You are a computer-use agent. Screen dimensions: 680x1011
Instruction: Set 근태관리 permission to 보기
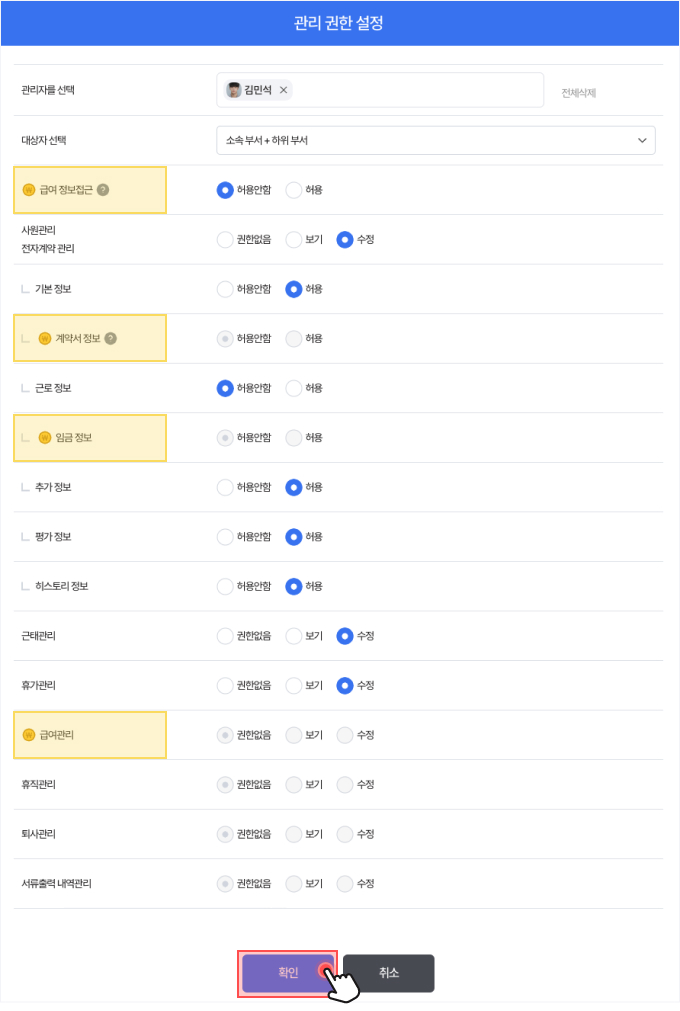(x=294, y=636)
